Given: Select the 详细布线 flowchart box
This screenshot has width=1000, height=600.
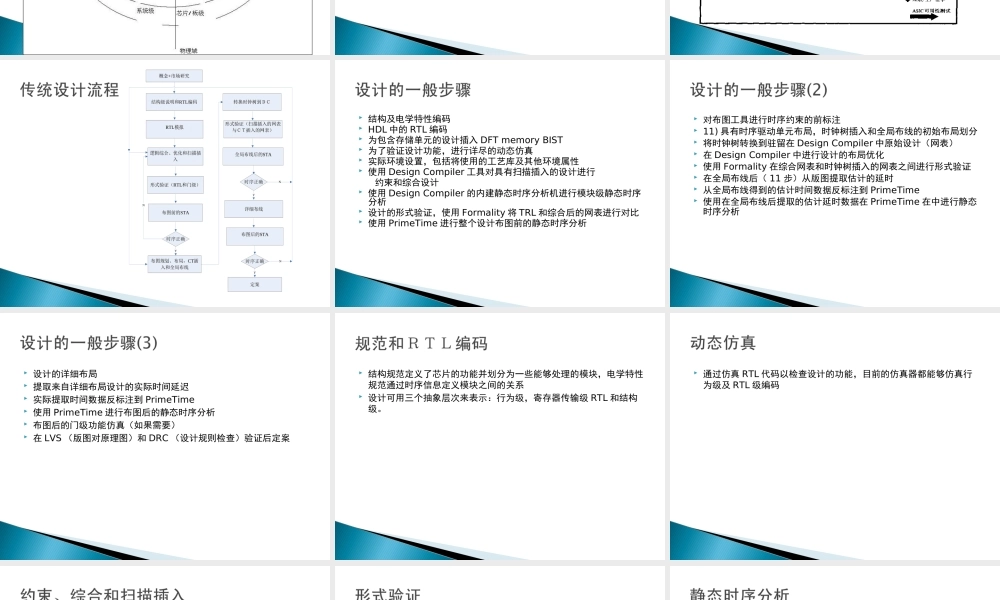Looking at the screenshot, I should pyautogui.click(x=254, y=209).
